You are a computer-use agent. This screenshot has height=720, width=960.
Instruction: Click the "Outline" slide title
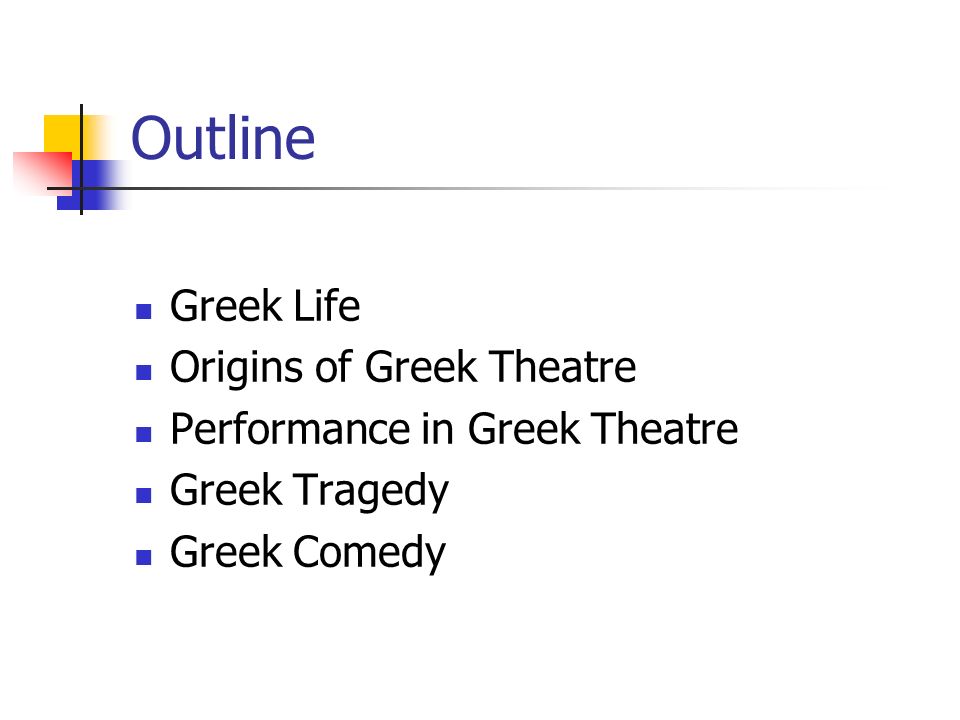click(223, 138)
